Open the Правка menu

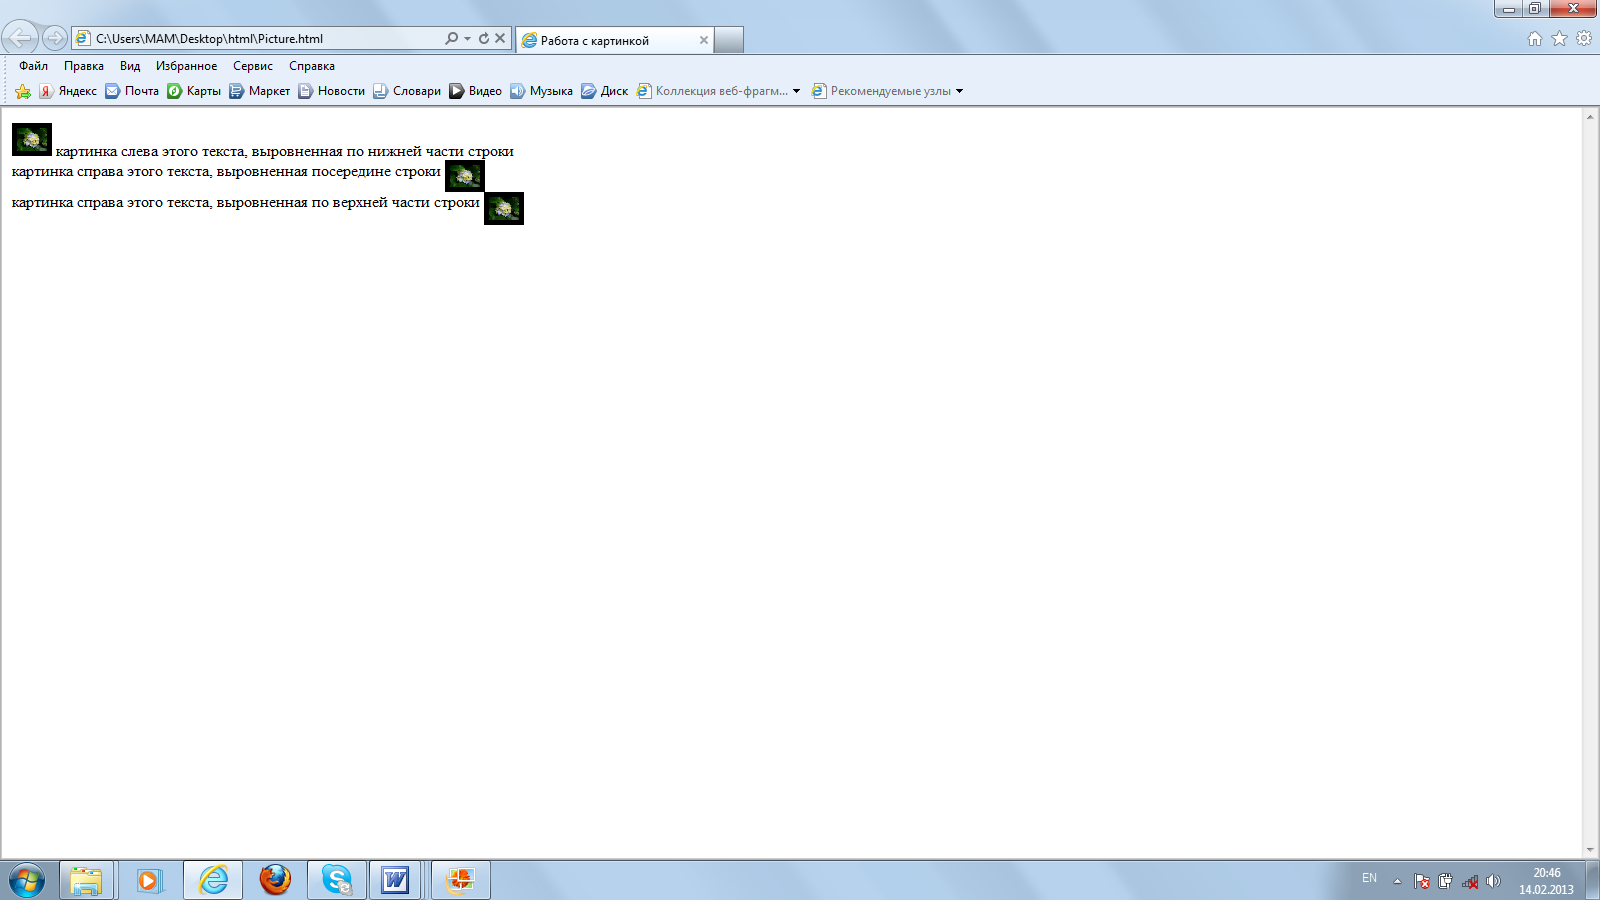point(84,66)
